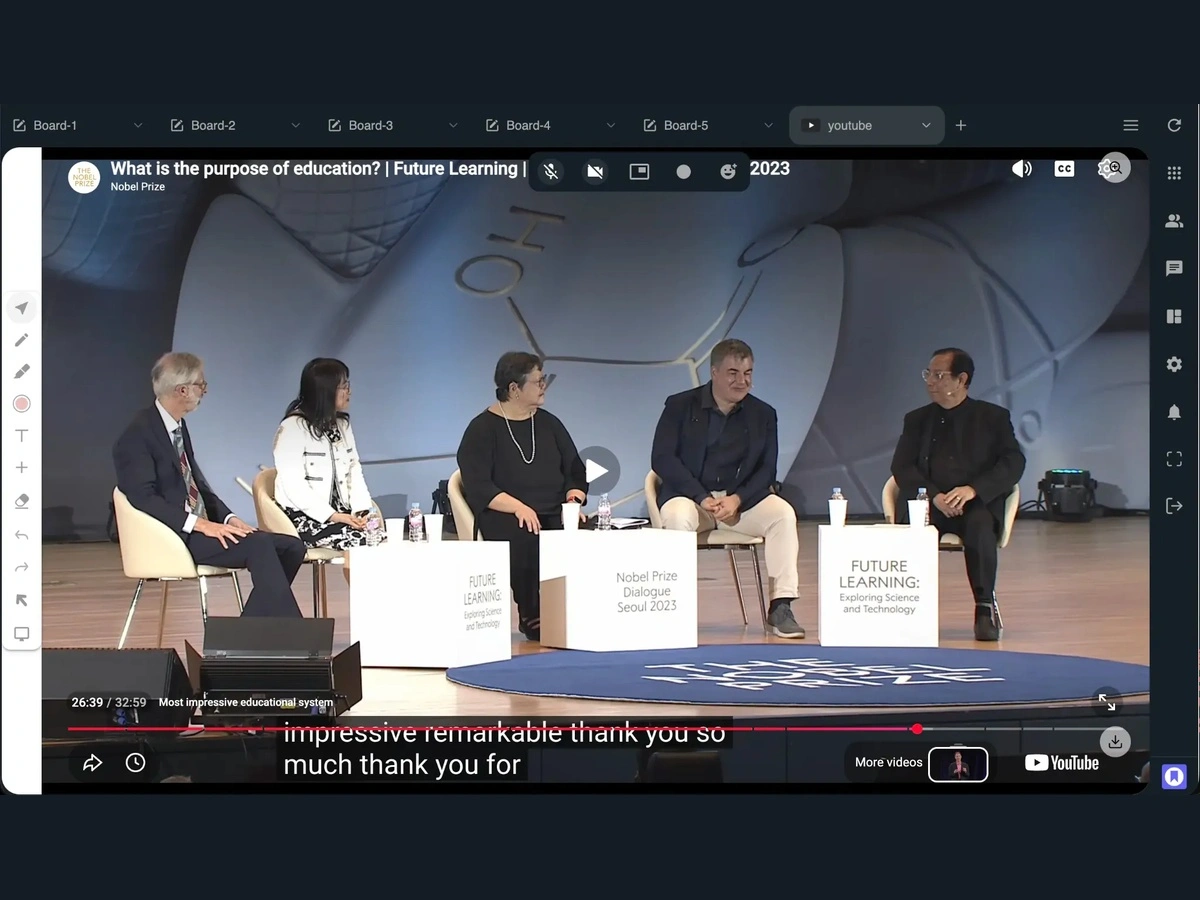Unmute the microphone
Viewport: 1200px width, 900px height.
(551, 171)
